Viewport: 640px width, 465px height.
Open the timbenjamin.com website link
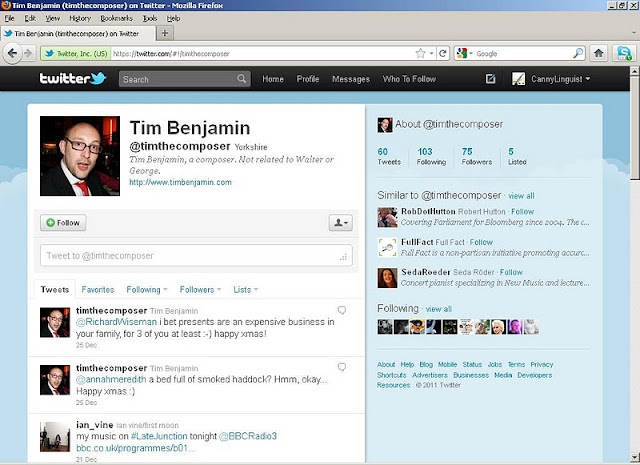click(180, 182)
